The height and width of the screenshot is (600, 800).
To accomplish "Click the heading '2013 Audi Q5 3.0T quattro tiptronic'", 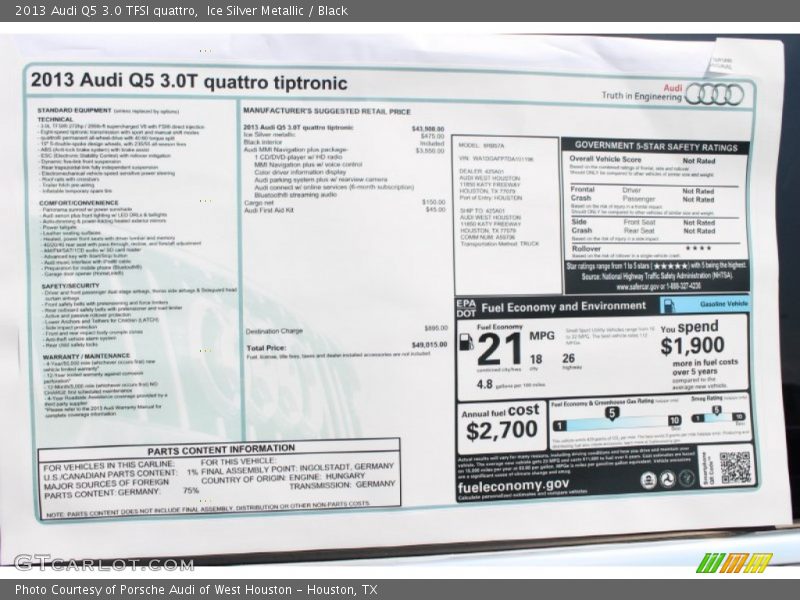I will (x=189, y=81).
